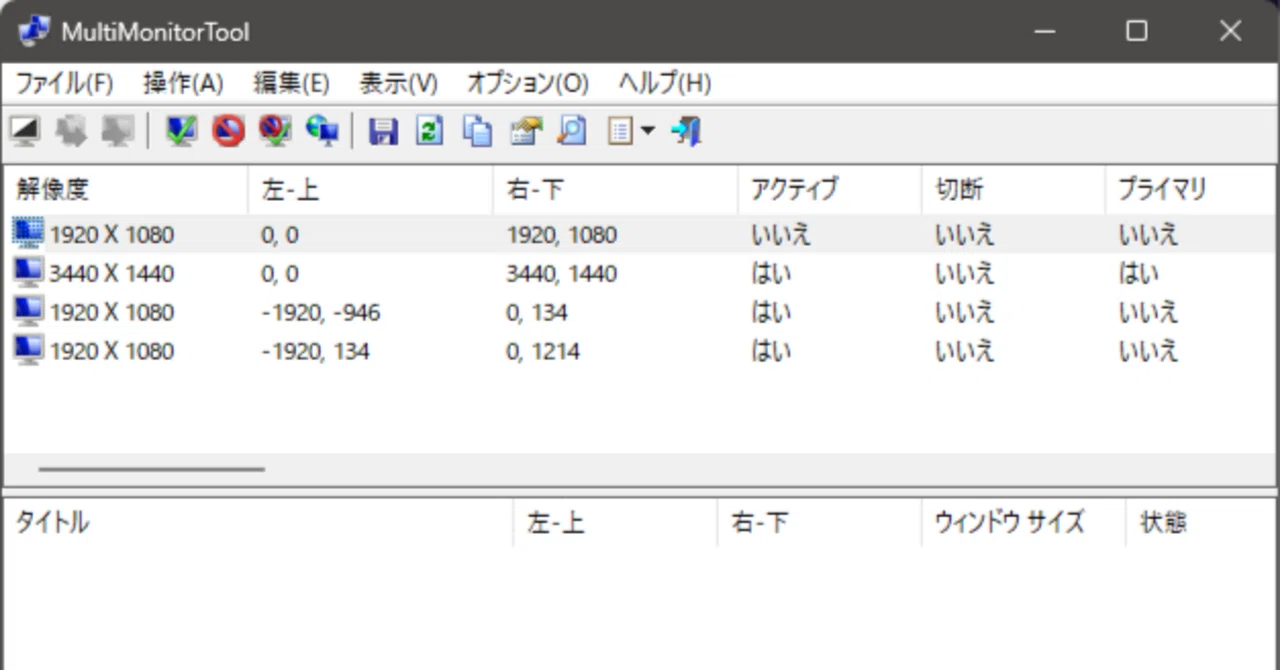1280x670 pixels.
Task: Expand the dropdown arrow next to report icon
Action: [647, 131]
